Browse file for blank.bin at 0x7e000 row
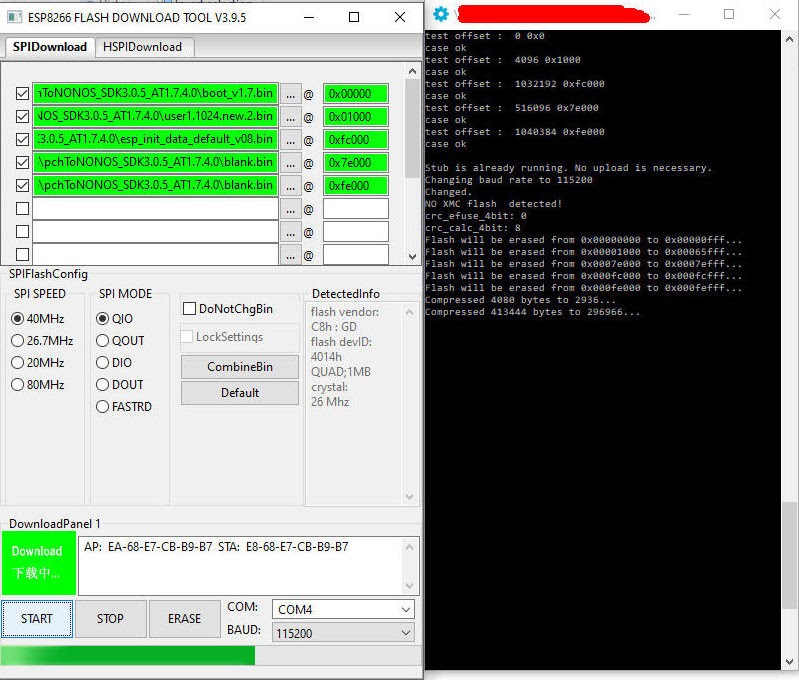Viewport: 799px width, 680px height. click(x=290, y=163)
